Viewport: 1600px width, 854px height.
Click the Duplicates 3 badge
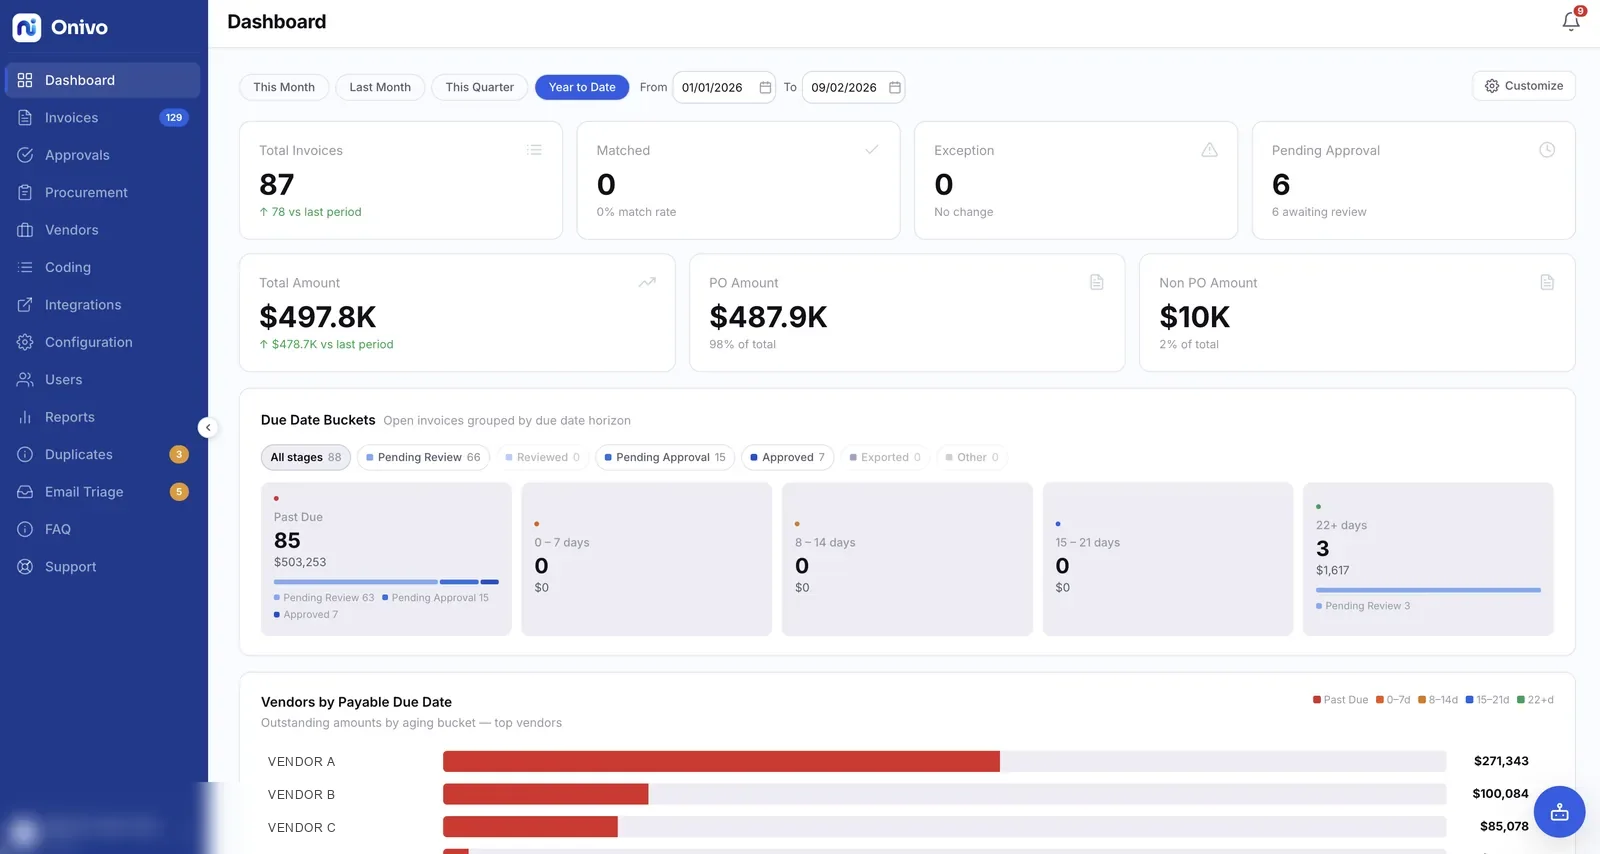coord(179,454)
